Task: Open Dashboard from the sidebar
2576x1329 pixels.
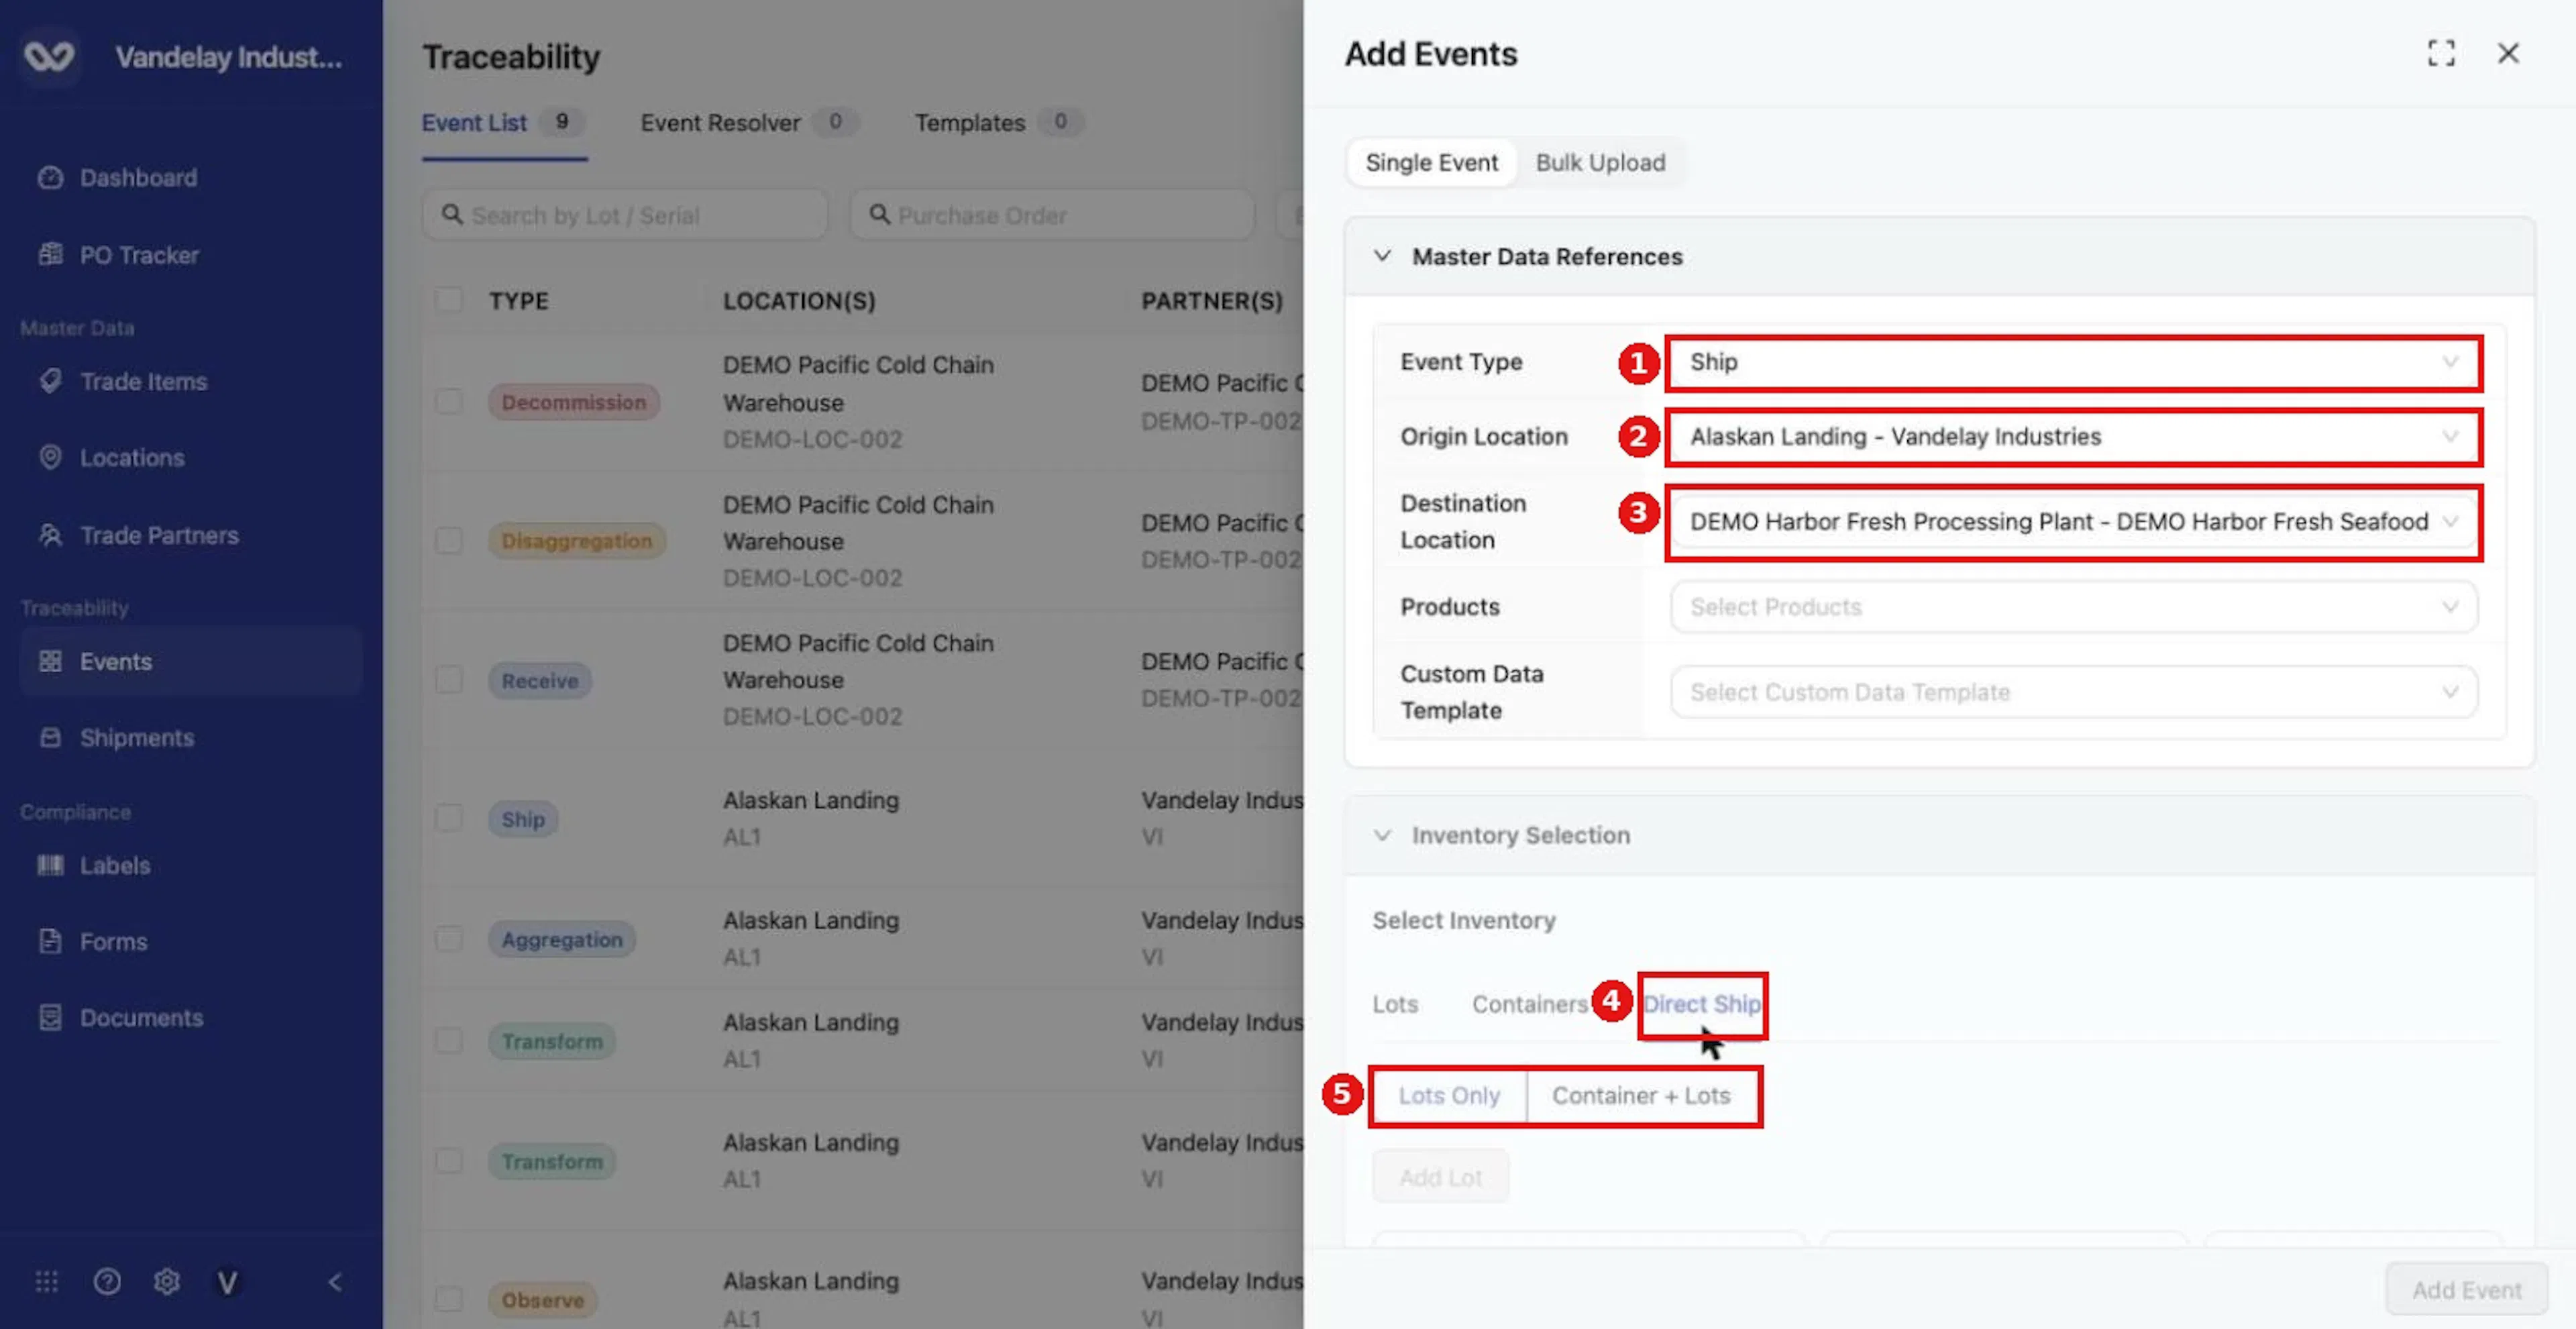Action: point(138,178)
